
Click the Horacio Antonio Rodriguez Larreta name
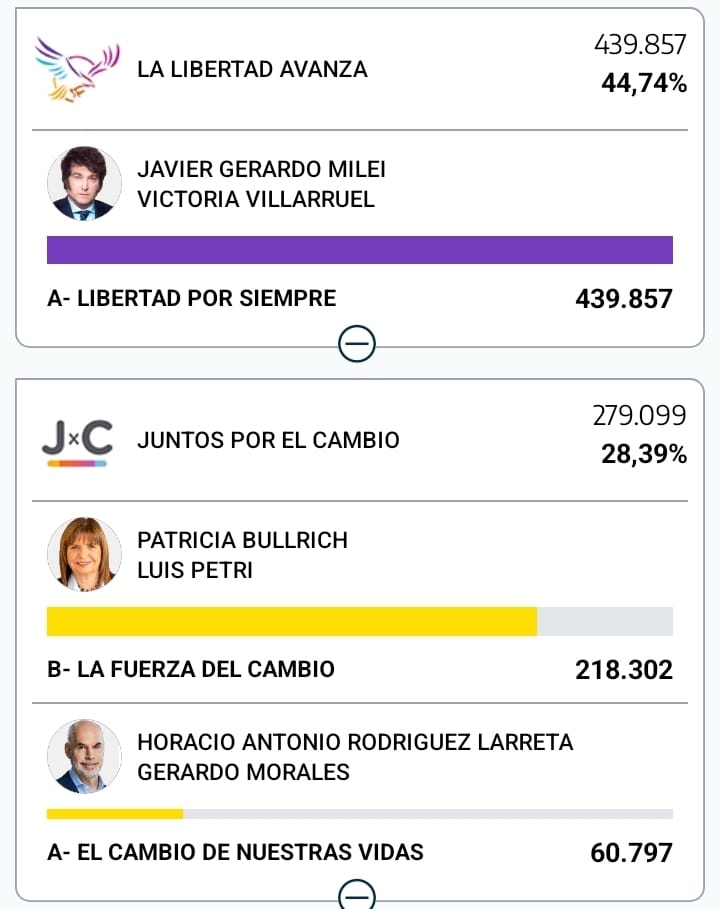355,742
